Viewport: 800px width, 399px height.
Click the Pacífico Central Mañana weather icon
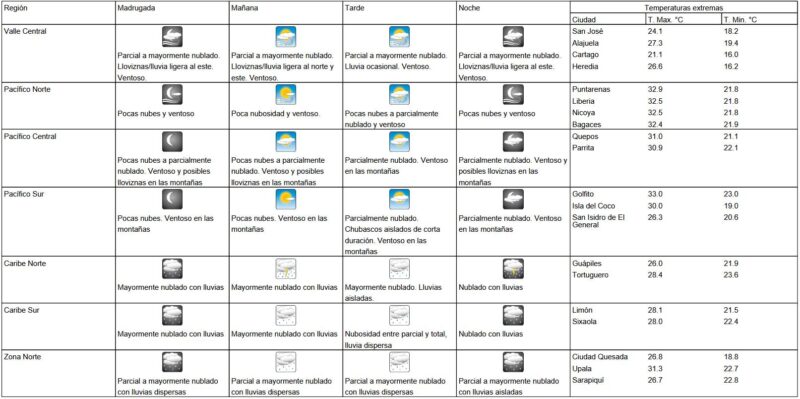point(286,141)
